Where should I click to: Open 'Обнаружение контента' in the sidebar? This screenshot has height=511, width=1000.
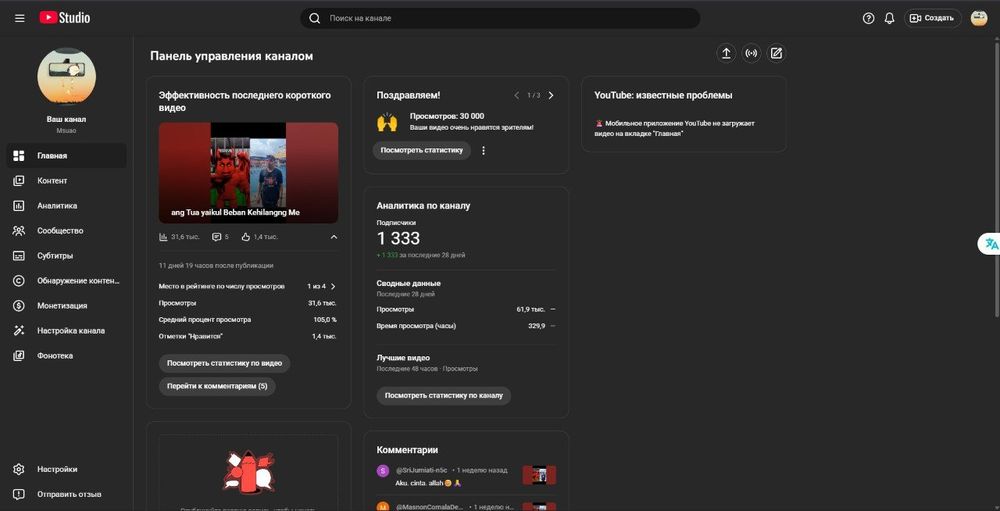coord(66,281)
